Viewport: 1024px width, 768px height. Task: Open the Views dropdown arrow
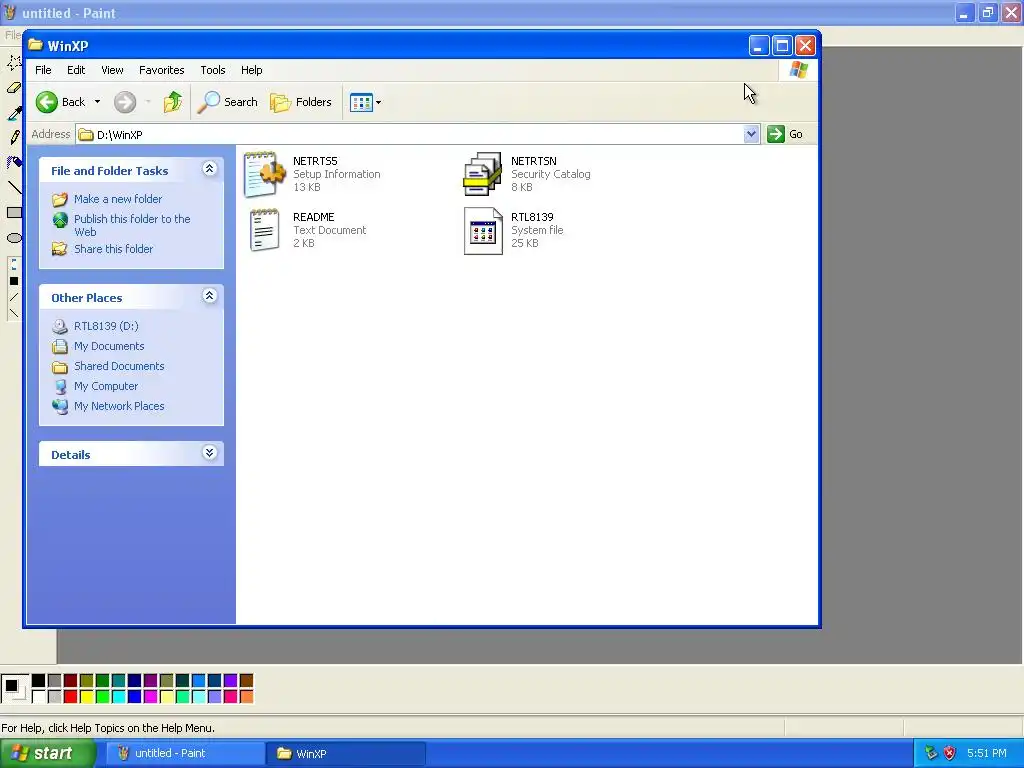378,103
